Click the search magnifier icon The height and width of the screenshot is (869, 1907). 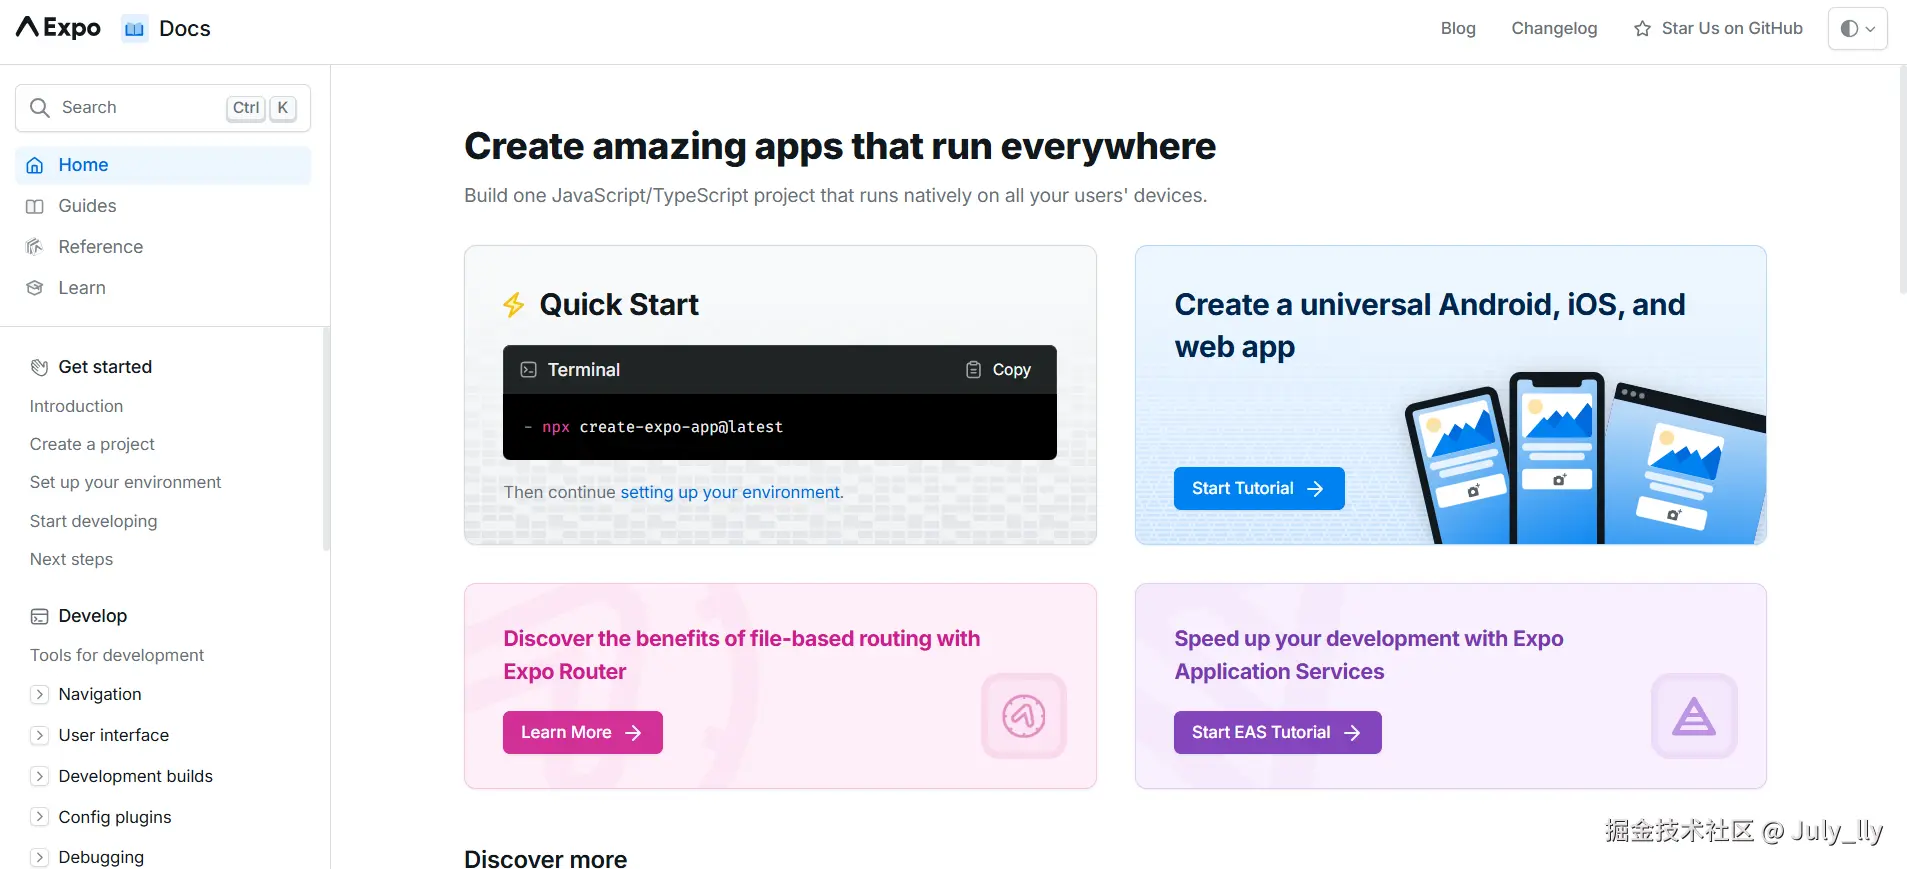coord(40,108)
